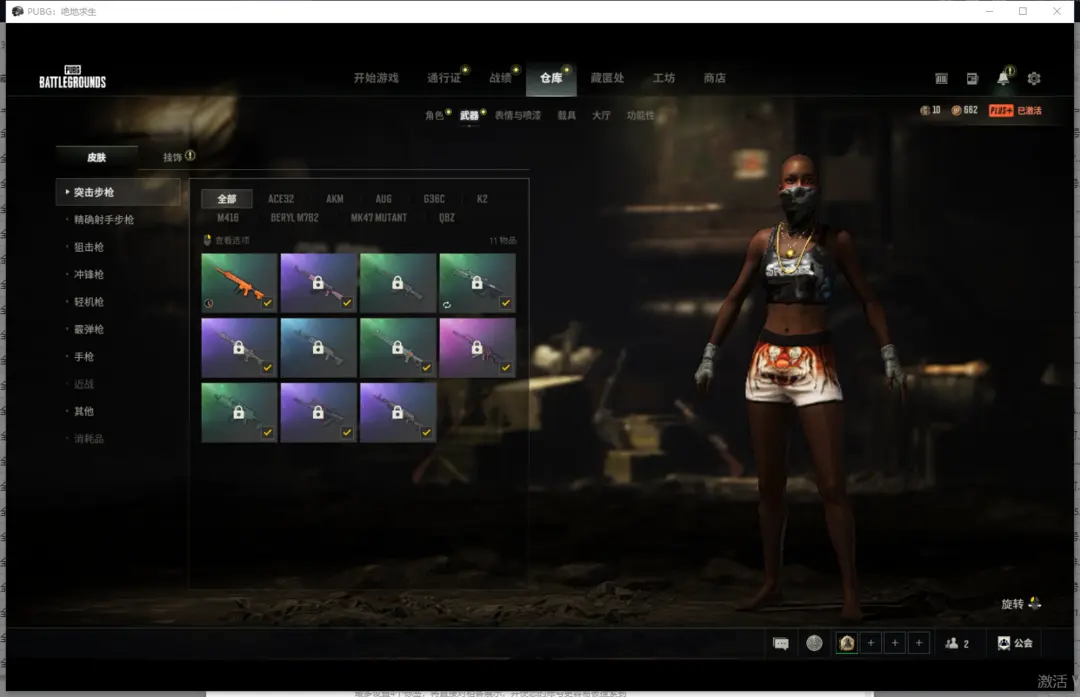This screenshot has width=1080, height=697.
Task: Click the clock icon on the orange rifle skin
Action: tap(209, 304)
